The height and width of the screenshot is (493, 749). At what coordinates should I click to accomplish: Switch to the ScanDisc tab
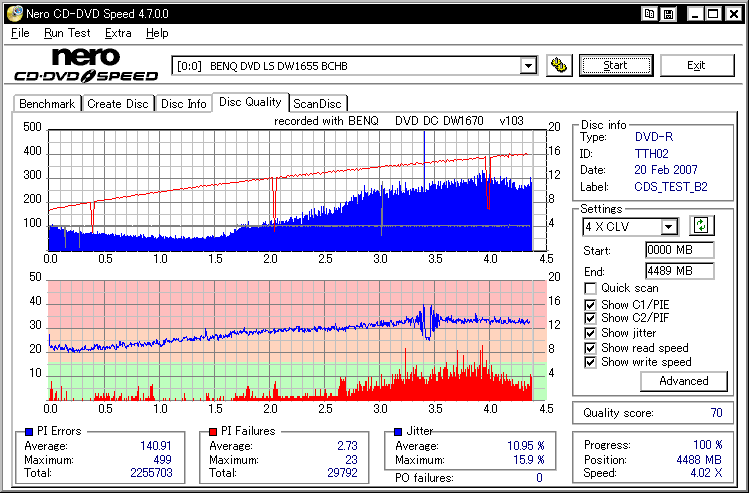click(x=318, y=104)
